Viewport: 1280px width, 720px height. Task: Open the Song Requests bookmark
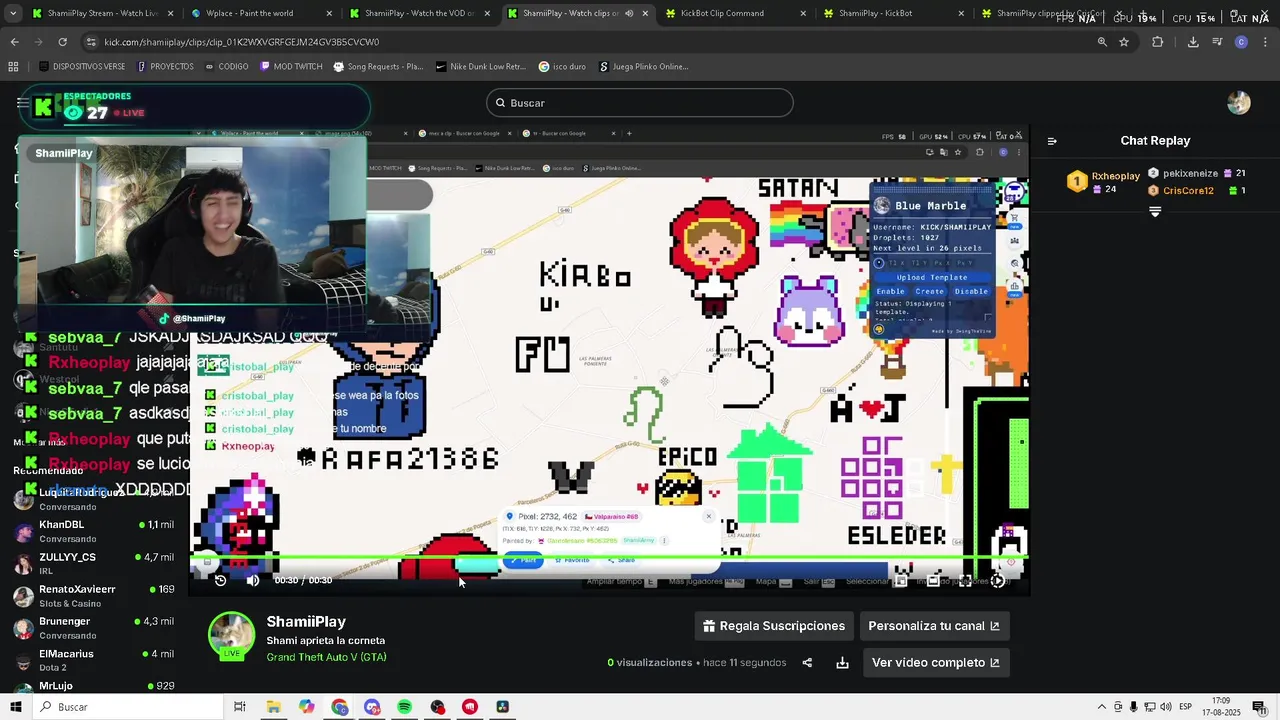(x=378, y=67)
